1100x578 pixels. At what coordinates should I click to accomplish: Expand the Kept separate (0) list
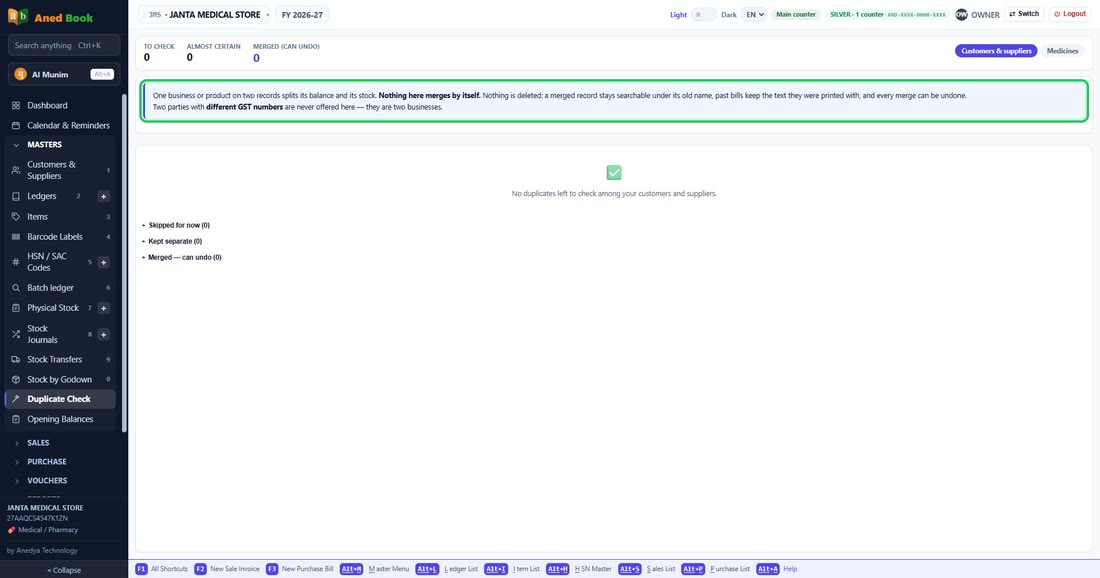[x=173, y=241]
